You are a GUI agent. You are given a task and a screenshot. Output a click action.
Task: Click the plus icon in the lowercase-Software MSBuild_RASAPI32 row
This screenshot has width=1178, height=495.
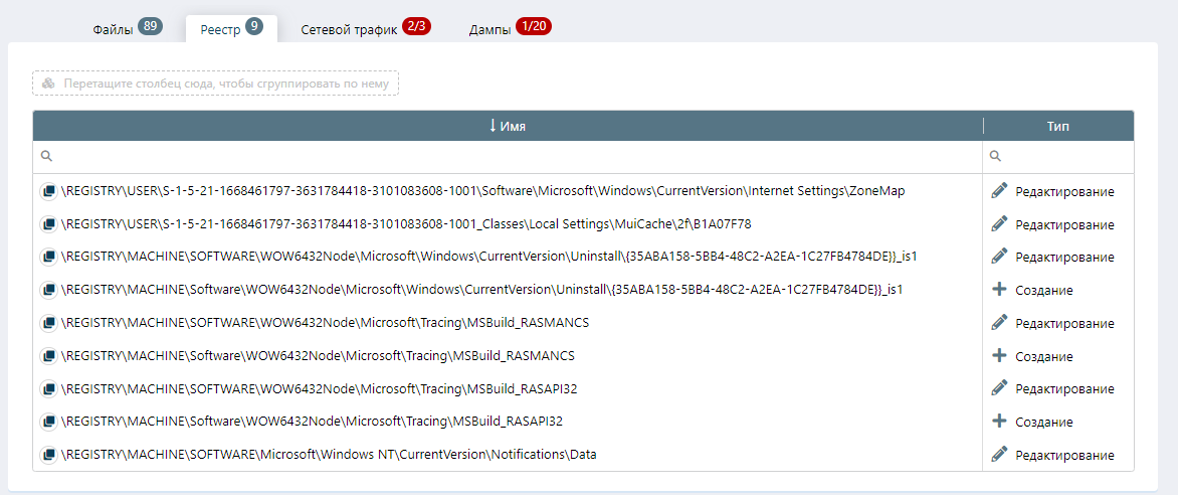[x=999, y=422]
